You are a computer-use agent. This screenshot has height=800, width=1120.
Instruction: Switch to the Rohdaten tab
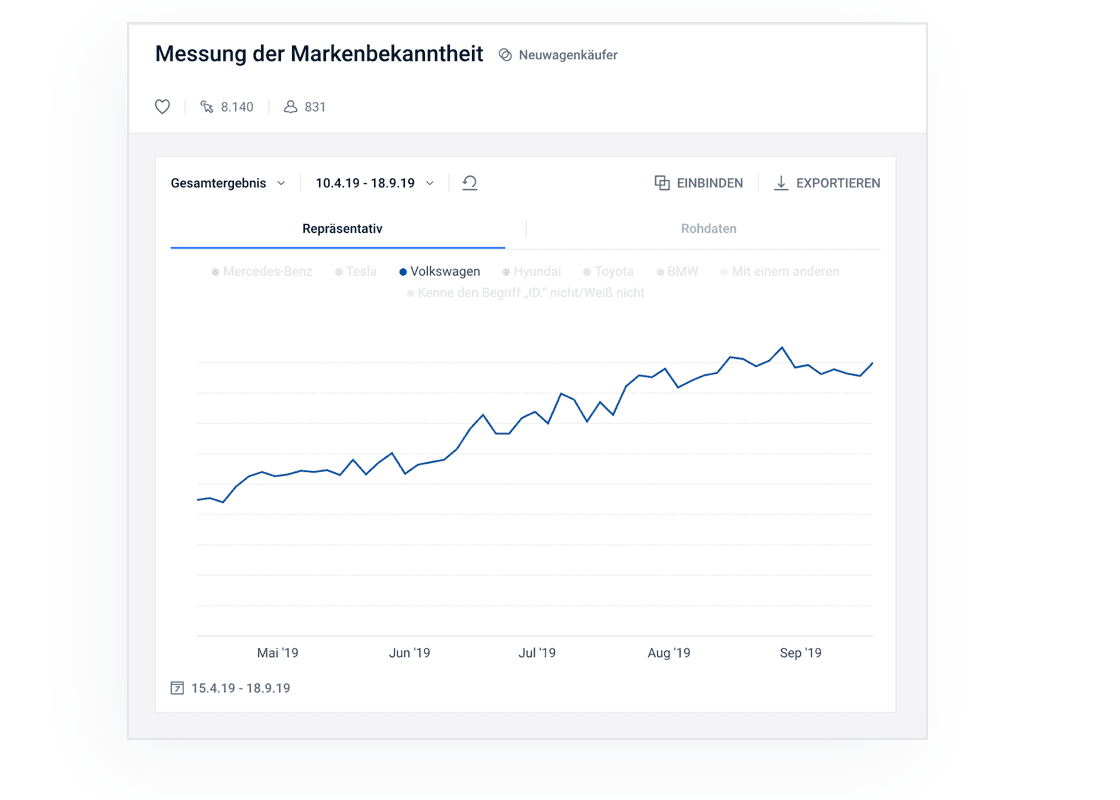coord(709,228)
